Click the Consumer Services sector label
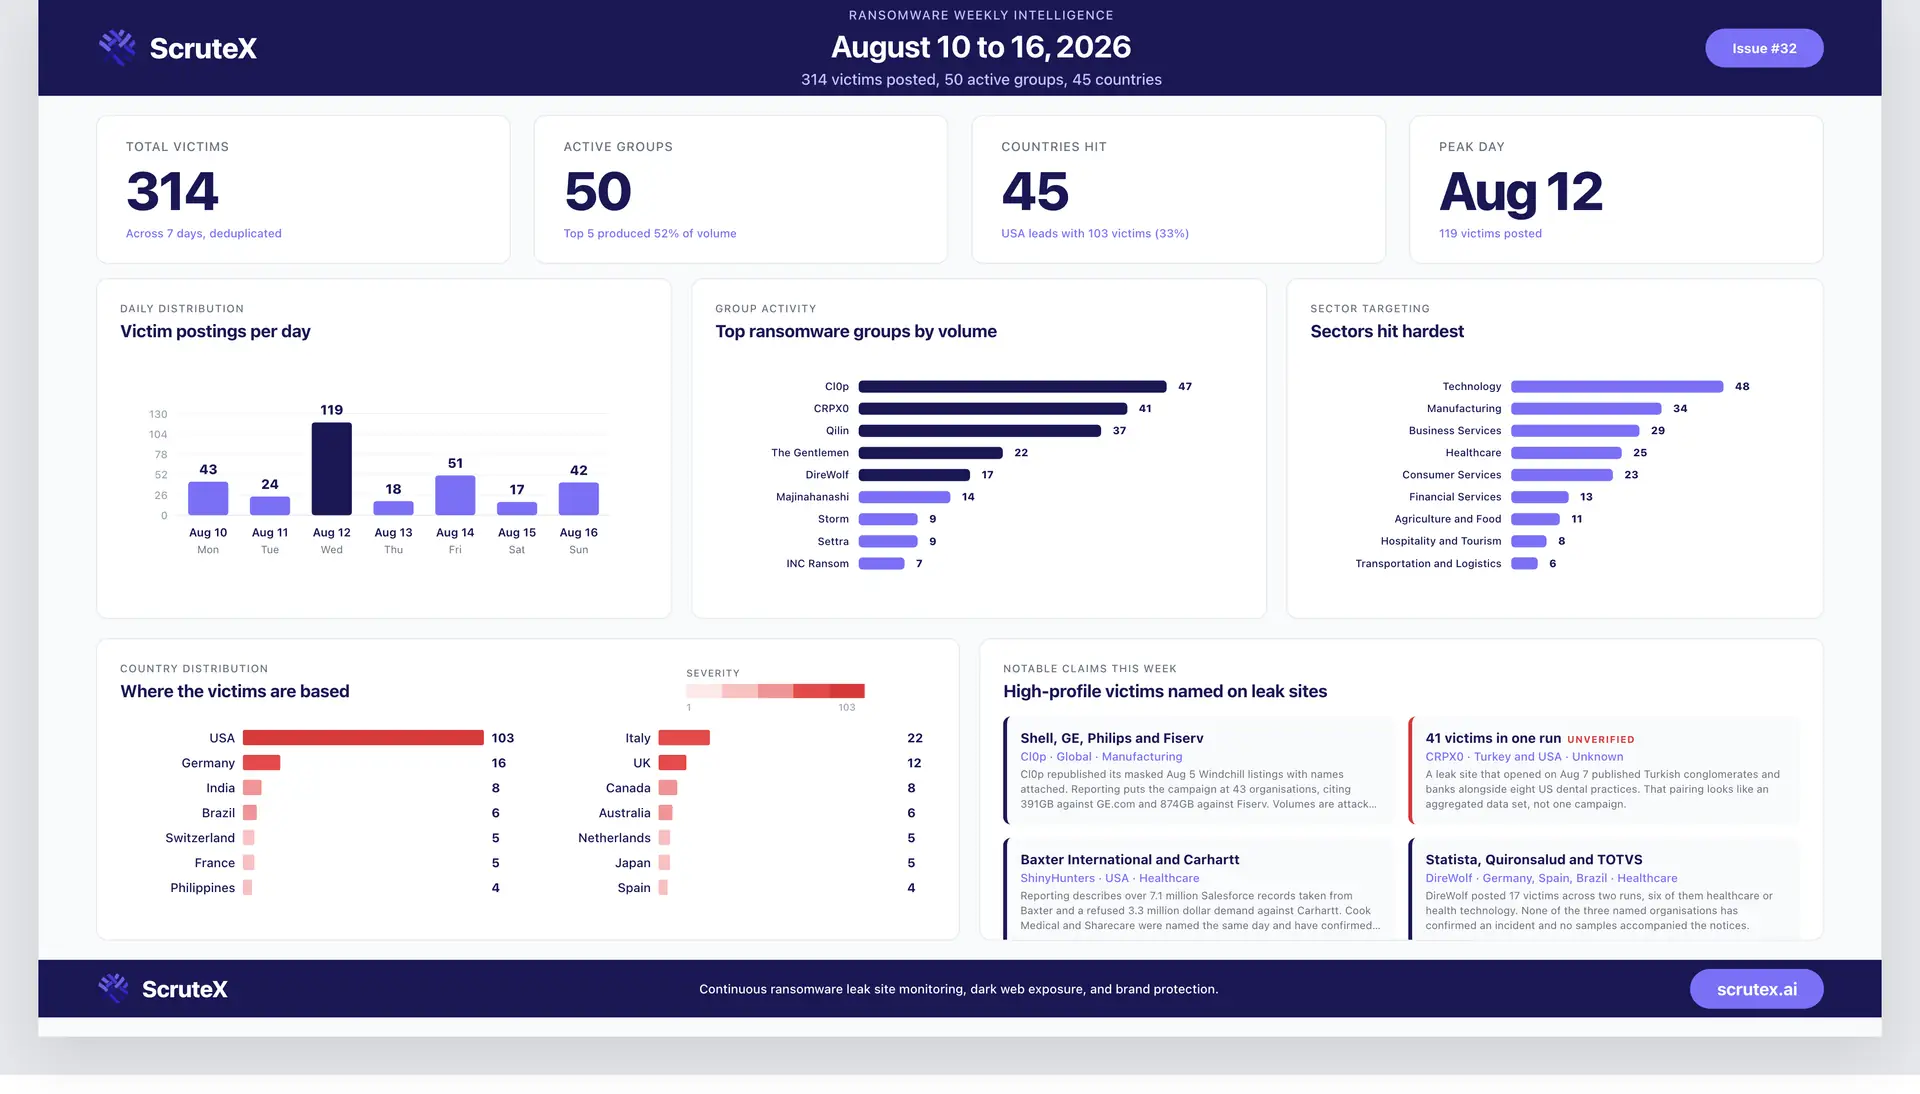Image resolution: width=1920 pixels, height=1094 pixels. click(x=1451, y=475)
